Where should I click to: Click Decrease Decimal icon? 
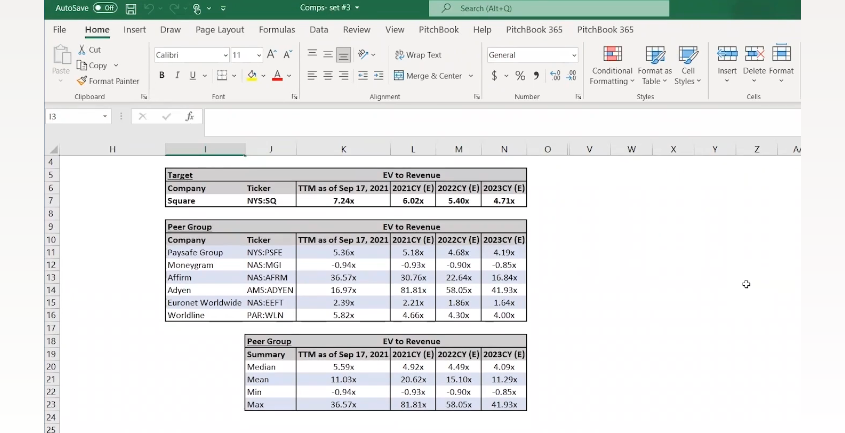click(572, 76)
